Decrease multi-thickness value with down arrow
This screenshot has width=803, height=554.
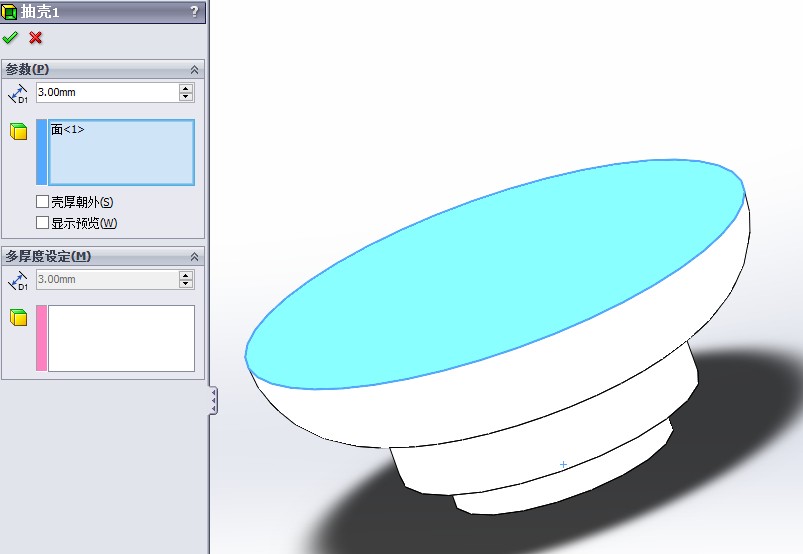click(x=186, y=284)
